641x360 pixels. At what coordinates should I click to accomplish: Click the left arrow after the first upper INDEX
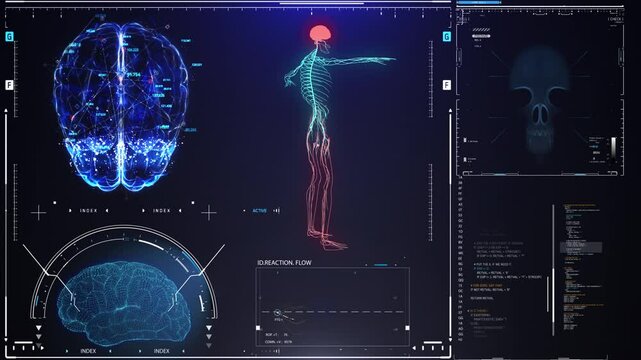point(107,211)
